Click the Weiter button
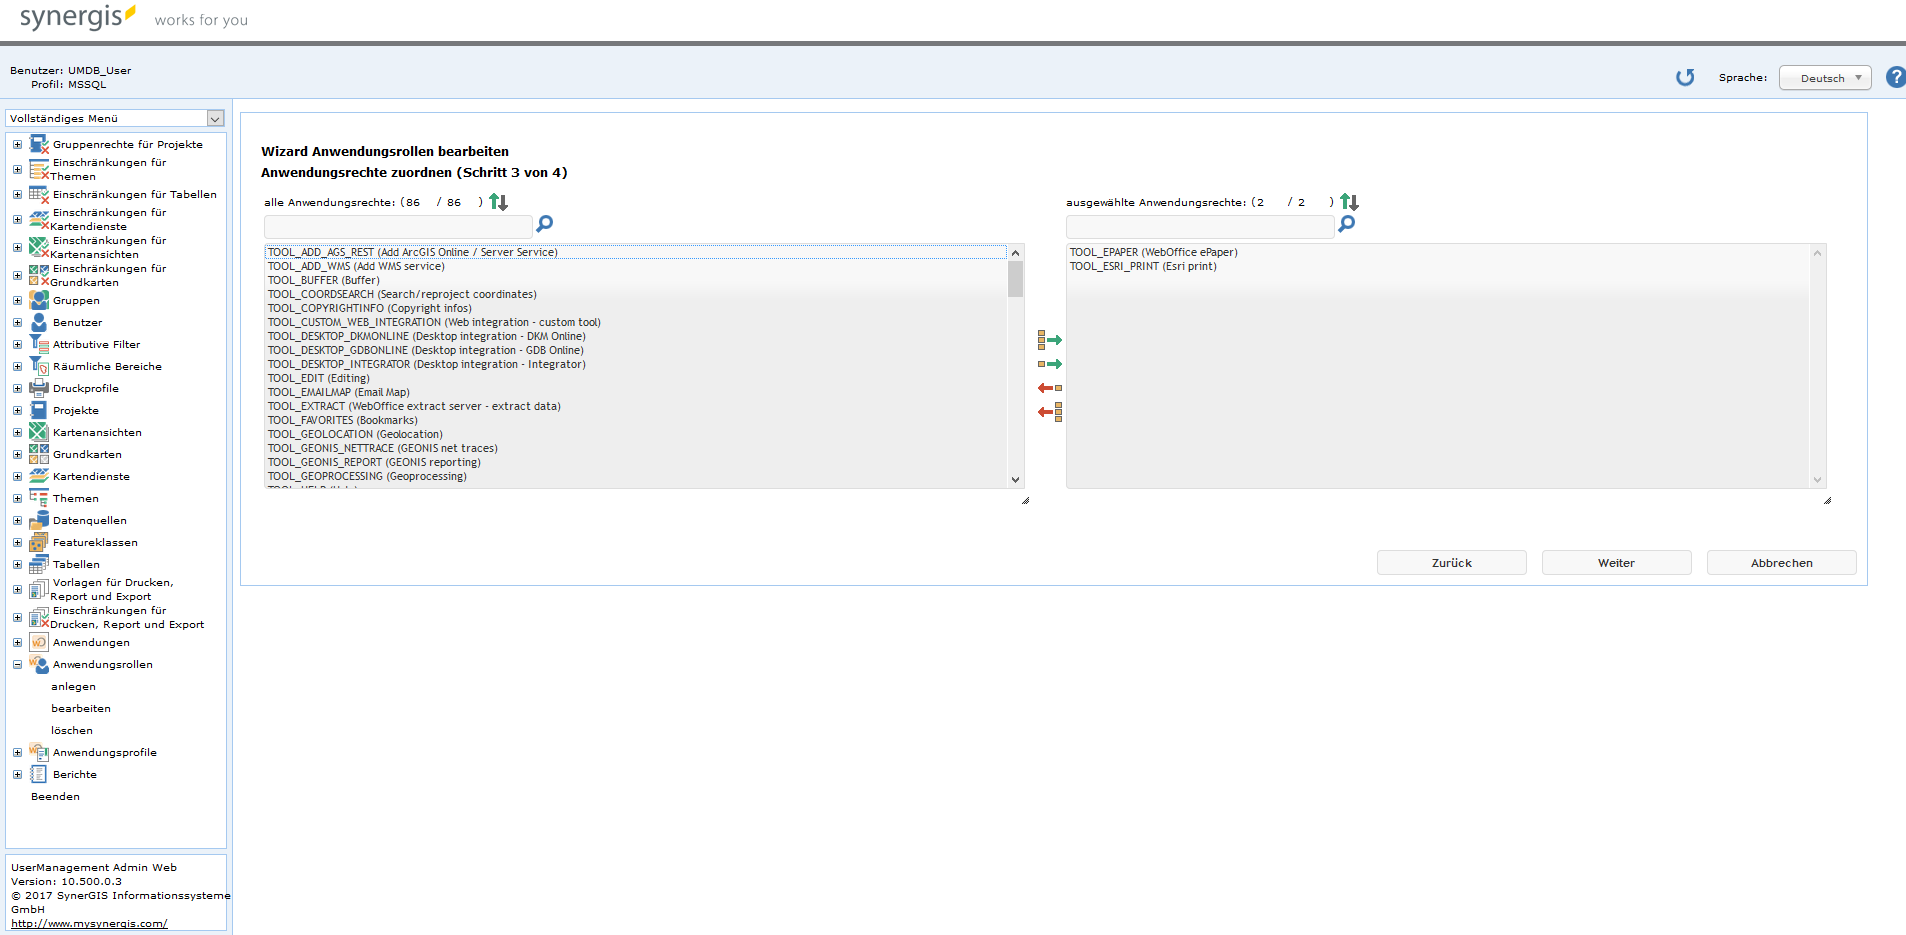 click(1615, 562)
